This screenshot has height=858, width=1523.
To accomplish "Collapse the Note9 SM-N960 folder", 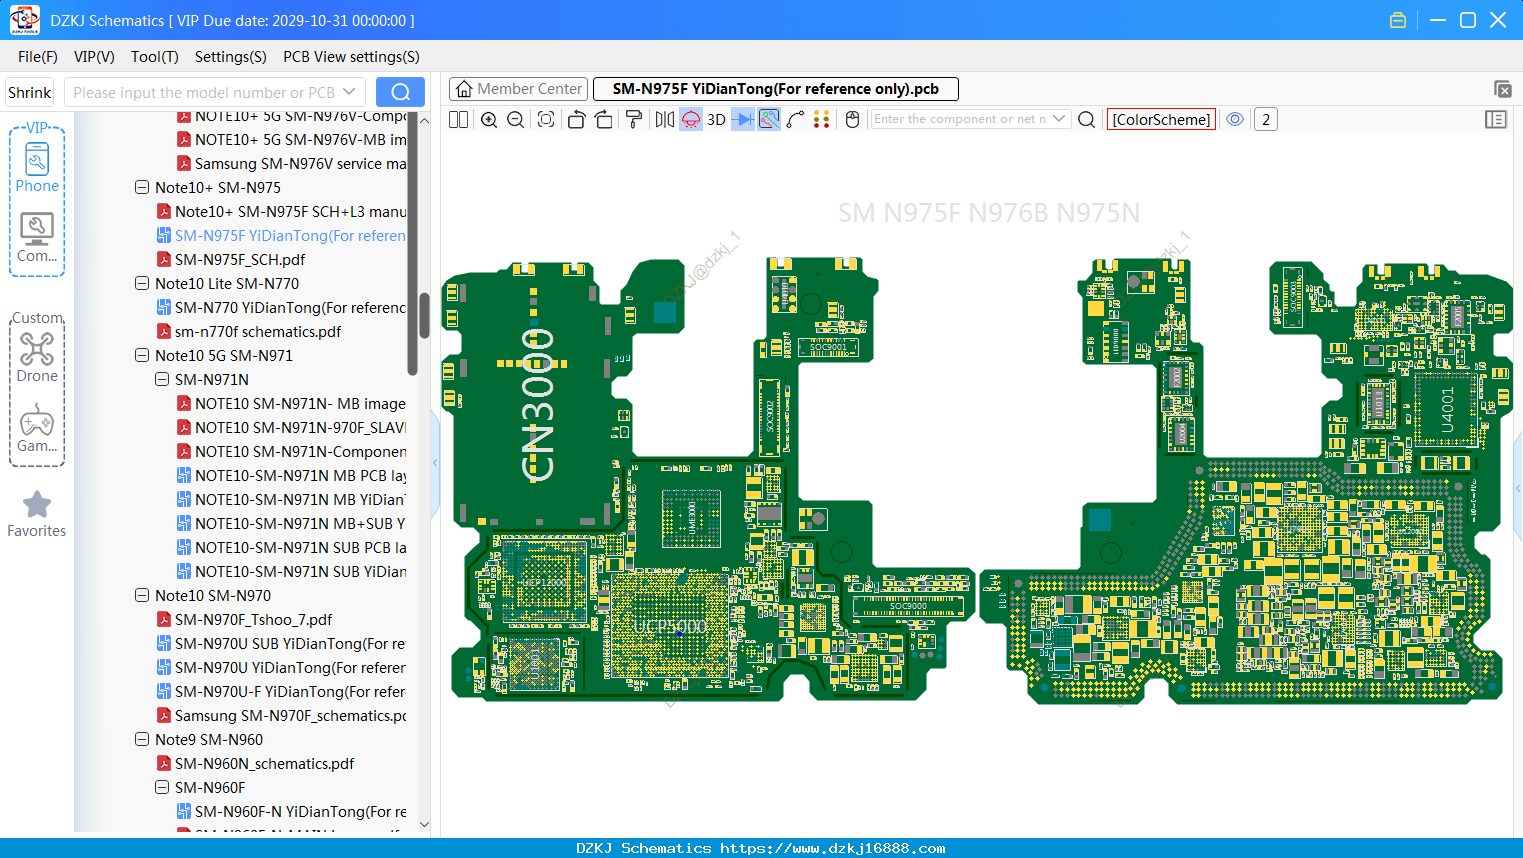I will coord(142,739).
